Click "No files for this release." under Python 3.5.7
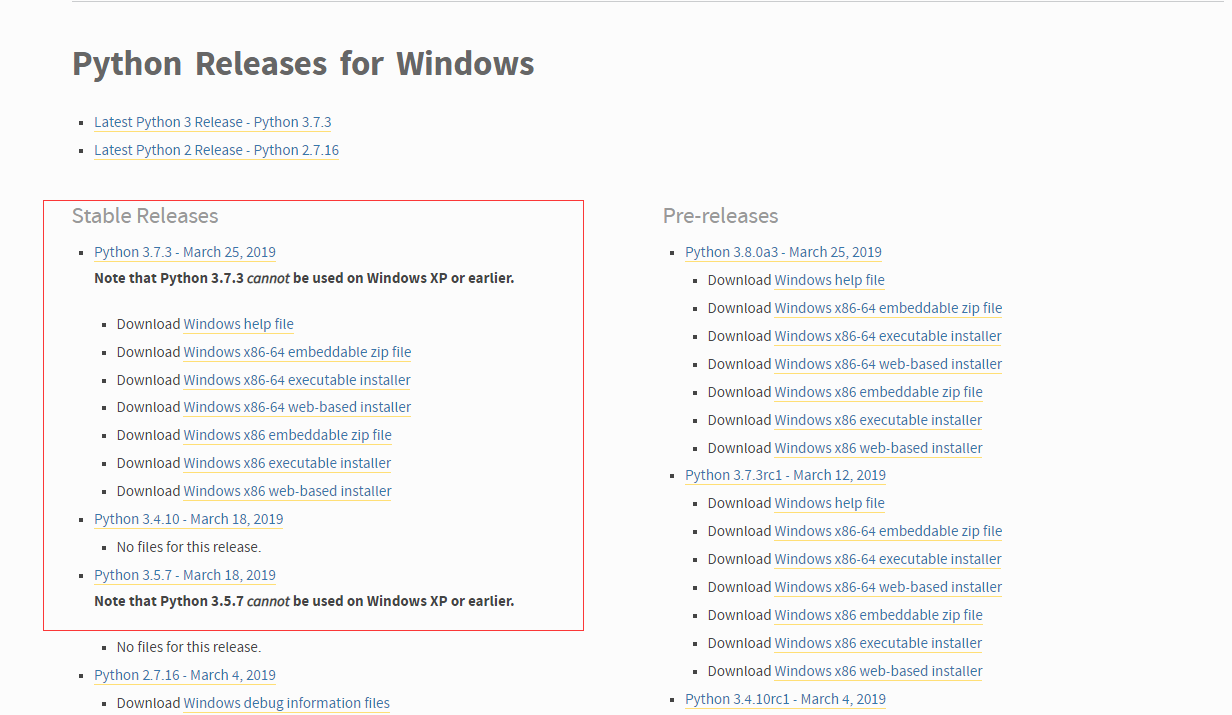The width and height of the screenshot is (1232, 715). pos(189,647)
